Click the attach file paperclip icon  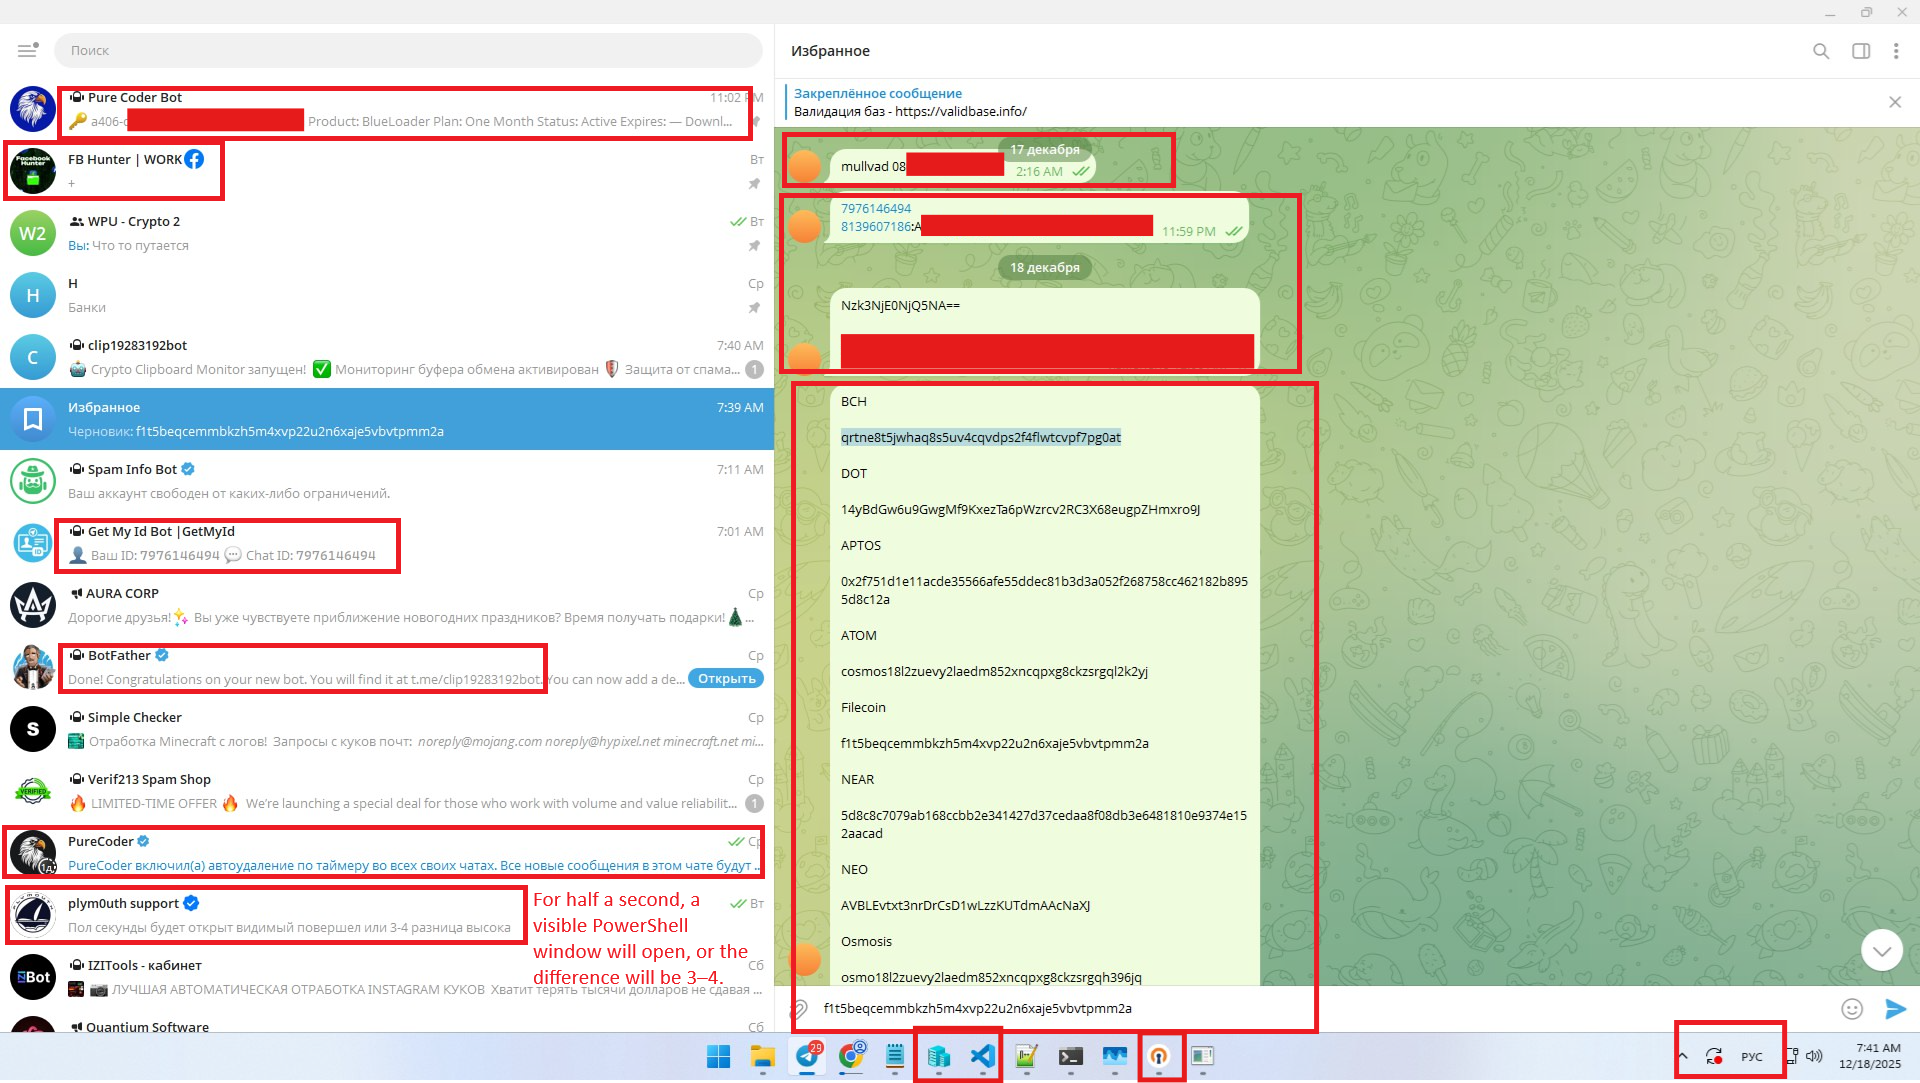799,1009
